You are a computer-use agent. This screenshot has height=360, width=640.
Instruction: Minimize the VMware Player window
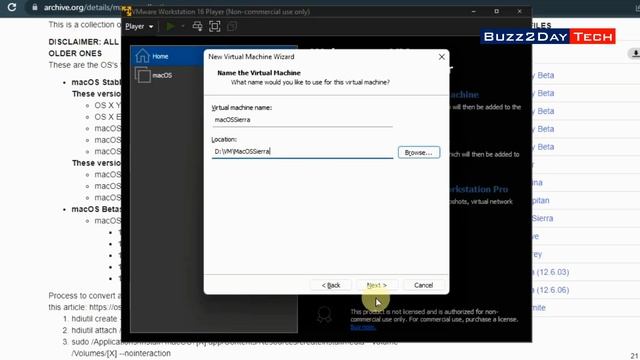pyautogui.click(x=473, y=11)
